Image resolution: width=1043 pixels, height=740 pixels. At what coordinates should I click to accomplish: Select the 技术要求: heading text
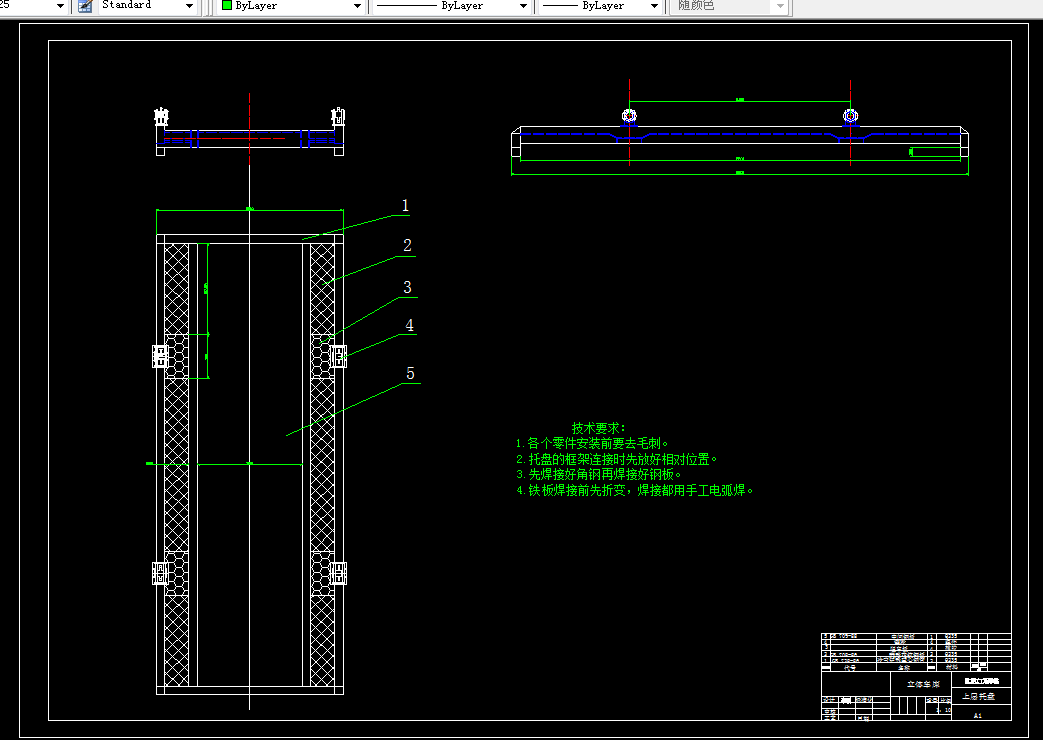(x=598, y=428)
